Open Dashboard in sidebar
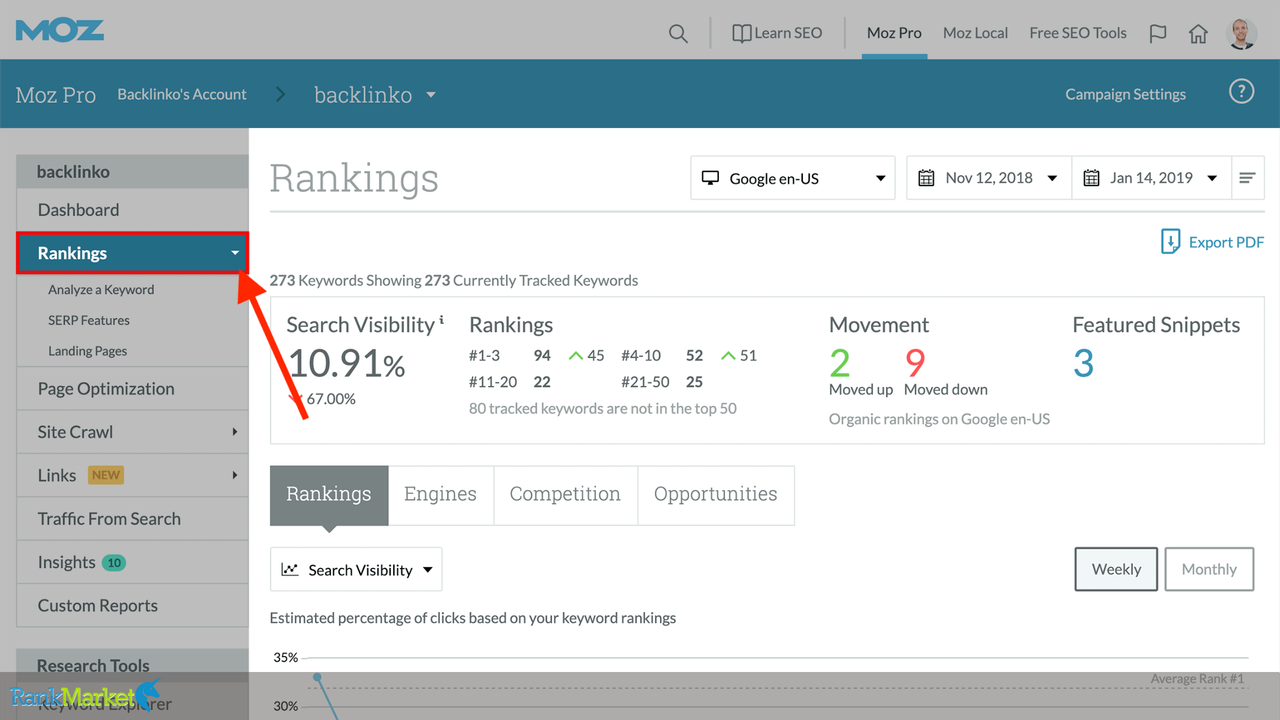Screen dimensions: 1280x720 132,210
